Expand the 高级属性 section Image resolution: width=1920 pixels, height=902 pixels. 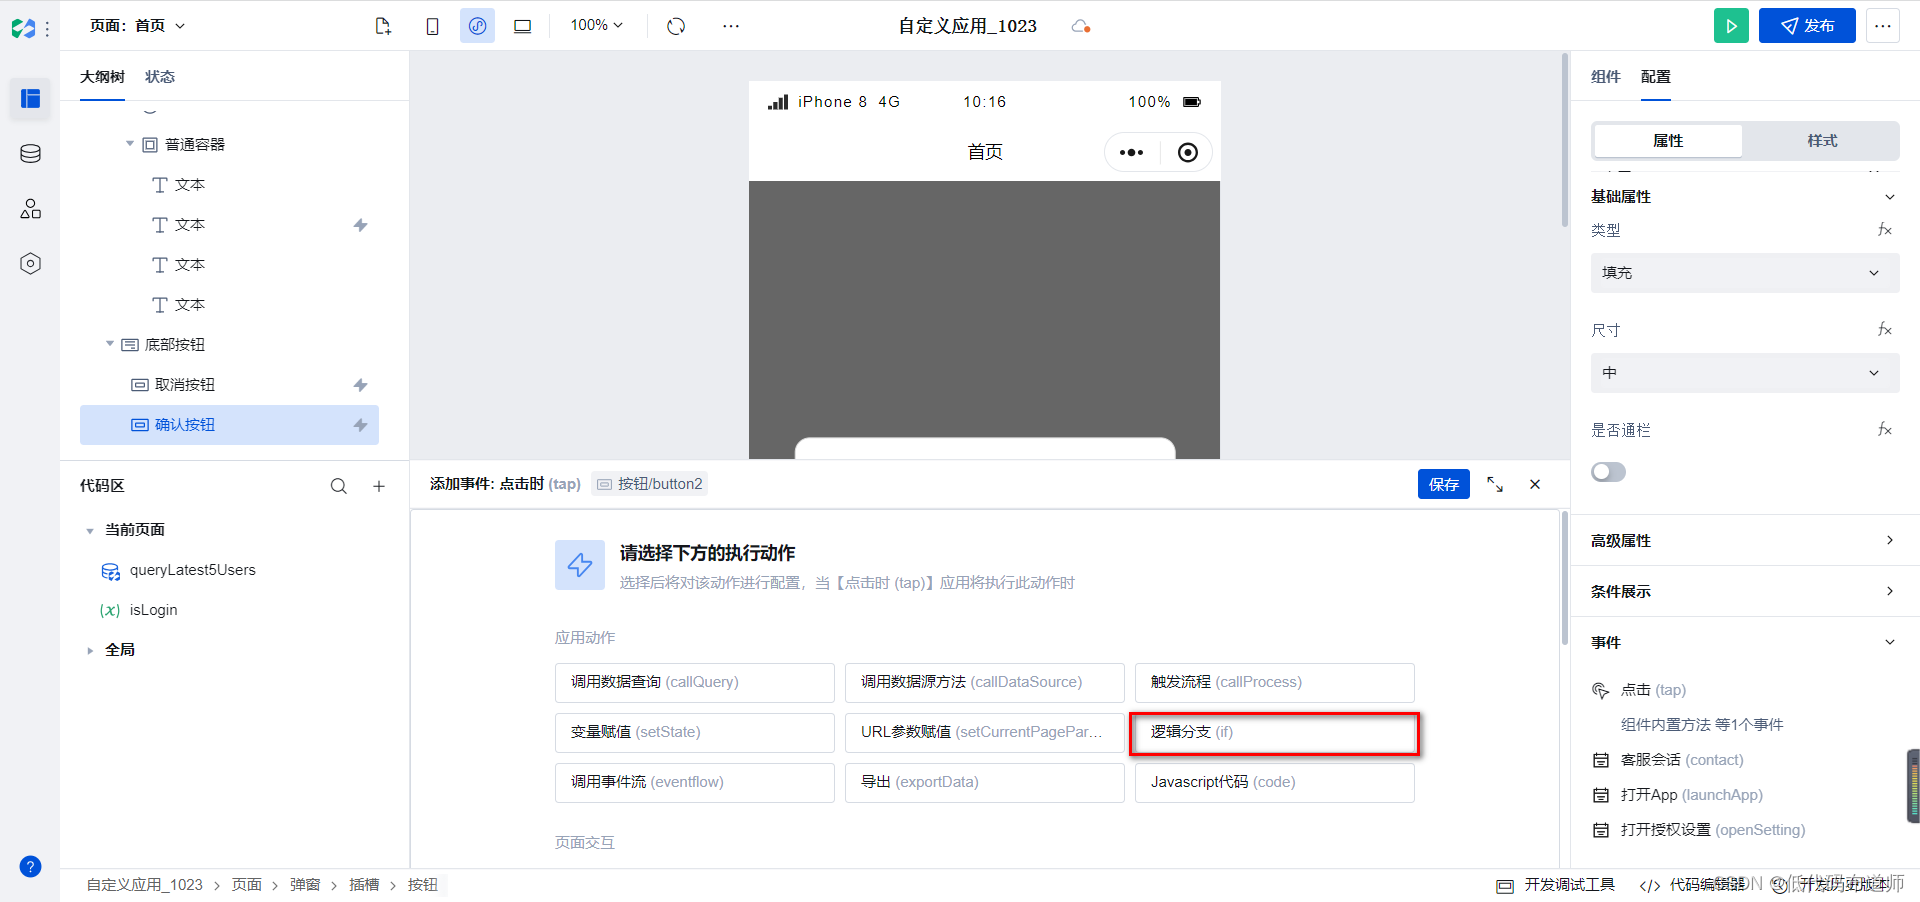1889,540
